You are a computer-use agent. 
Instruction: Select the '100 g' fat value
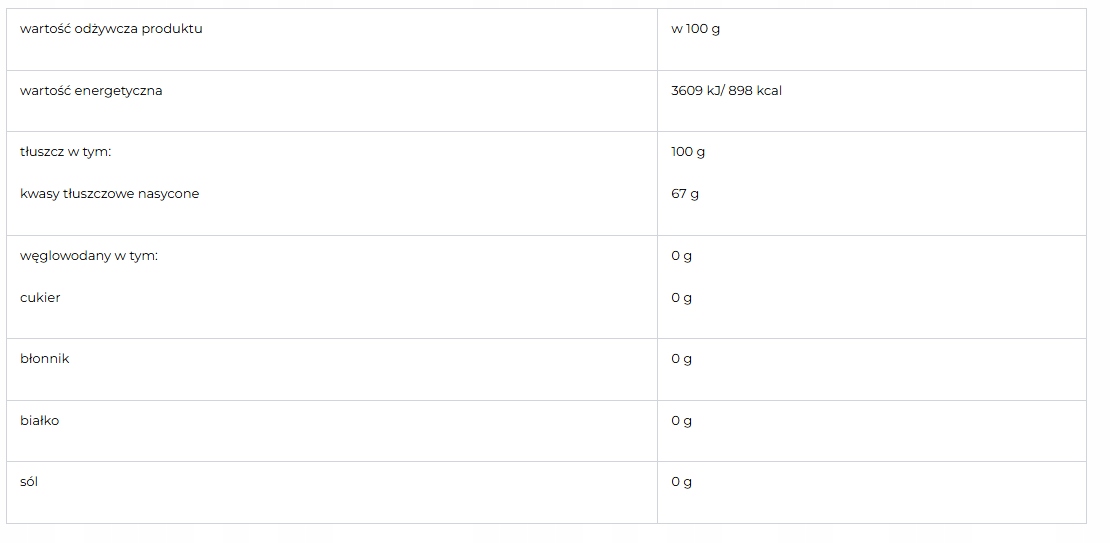(x=688, y=152)
